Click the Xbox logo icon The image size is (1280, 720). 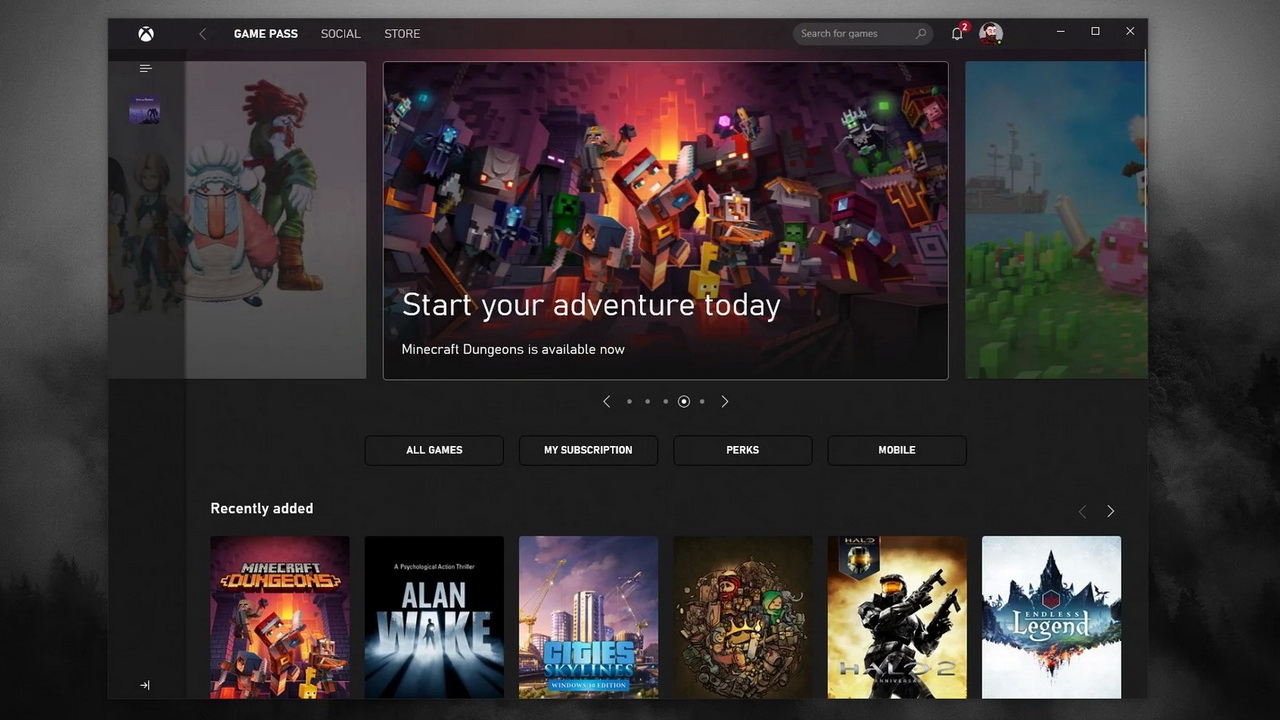(x=146, y=34)
